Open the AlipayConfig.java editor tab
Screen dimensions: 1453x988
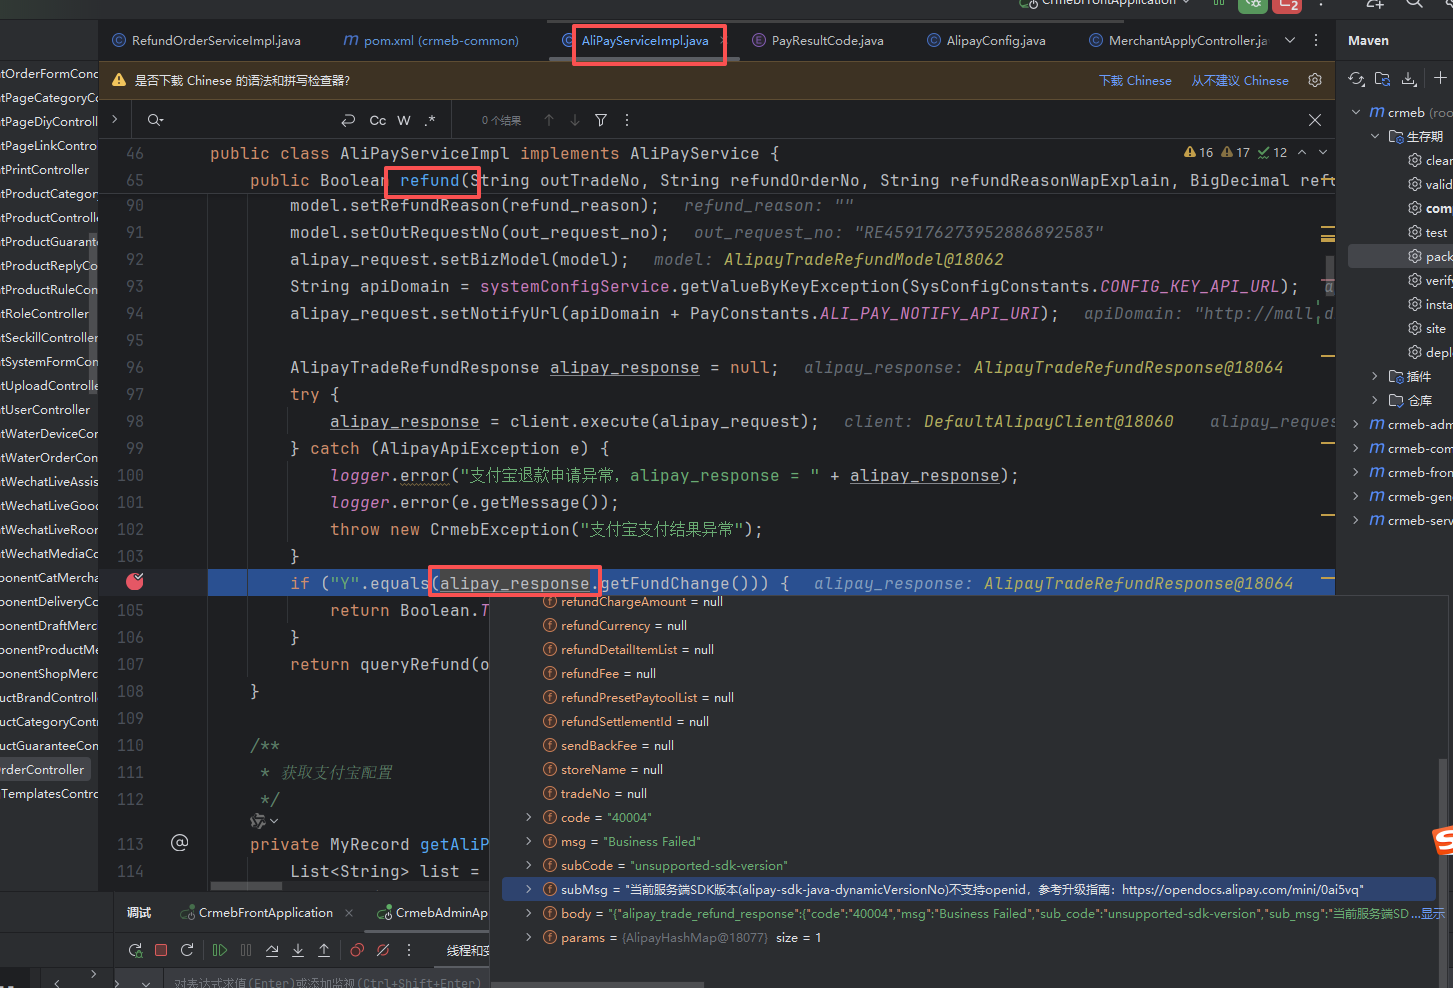coord(995,41)
